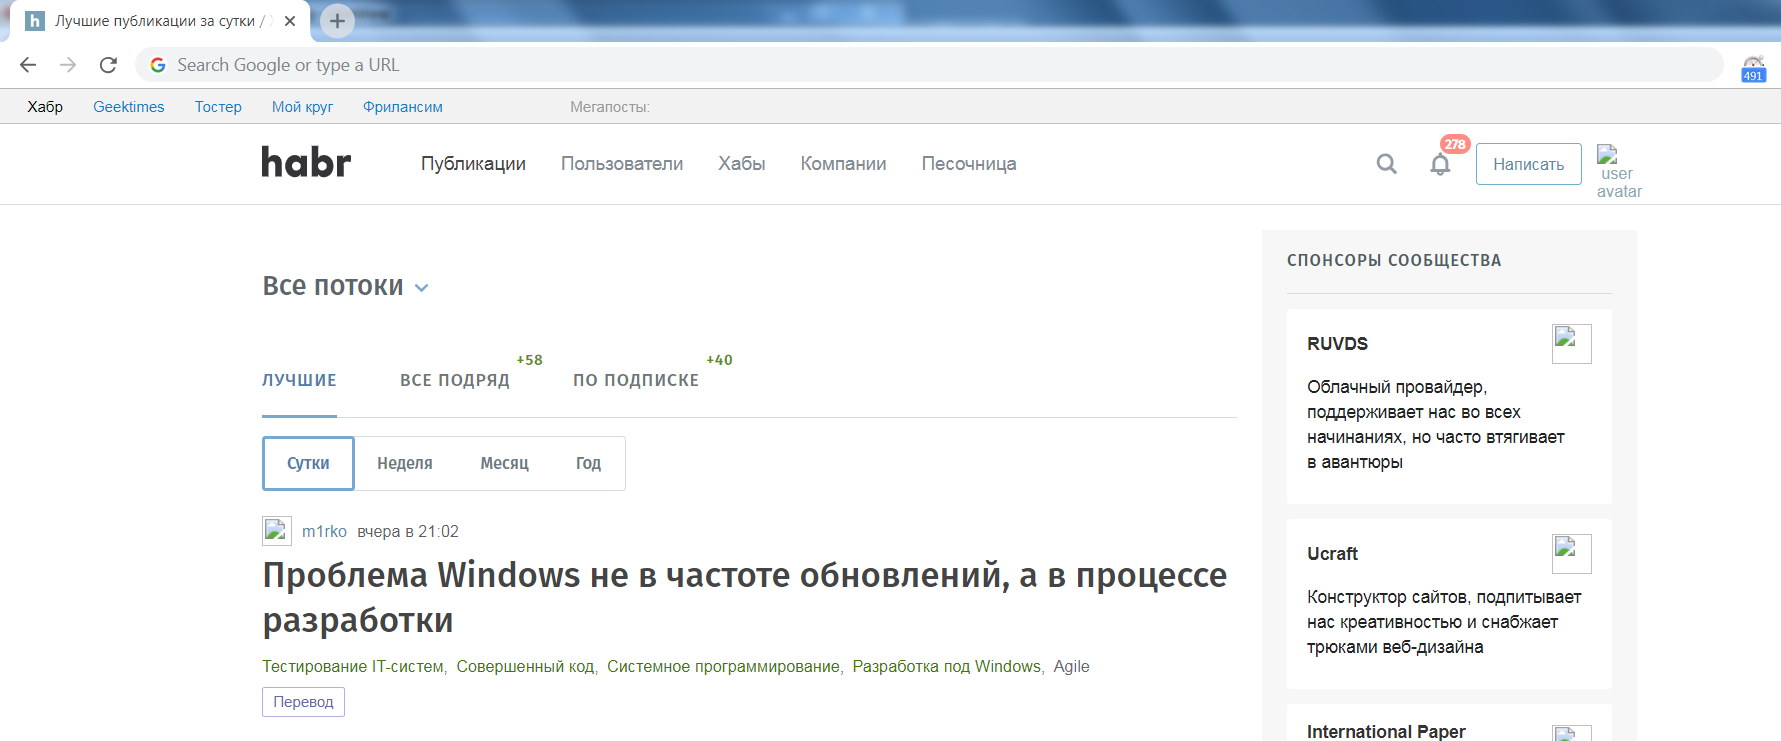Open the Geektimes top bar link
This screenshot has height=741, width=1781.
[129, 107]
